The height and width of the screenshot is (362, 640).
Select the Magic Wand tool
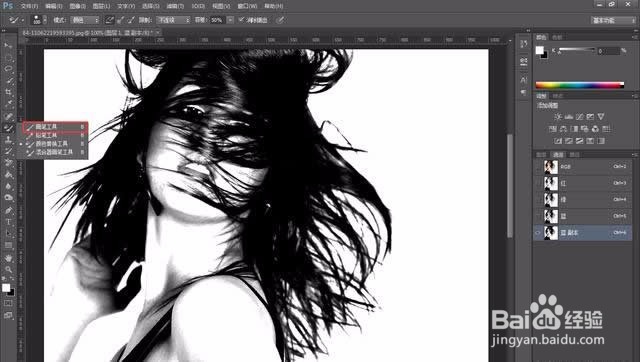tap(8, 81)
